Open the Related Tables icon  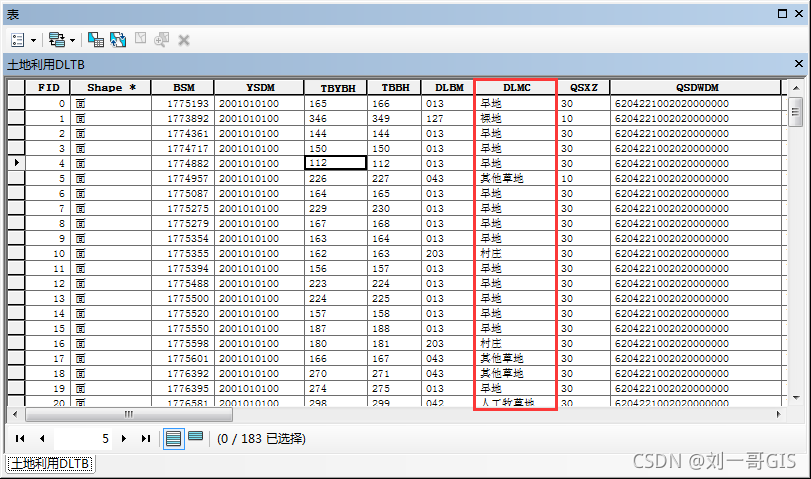point(56,40)
